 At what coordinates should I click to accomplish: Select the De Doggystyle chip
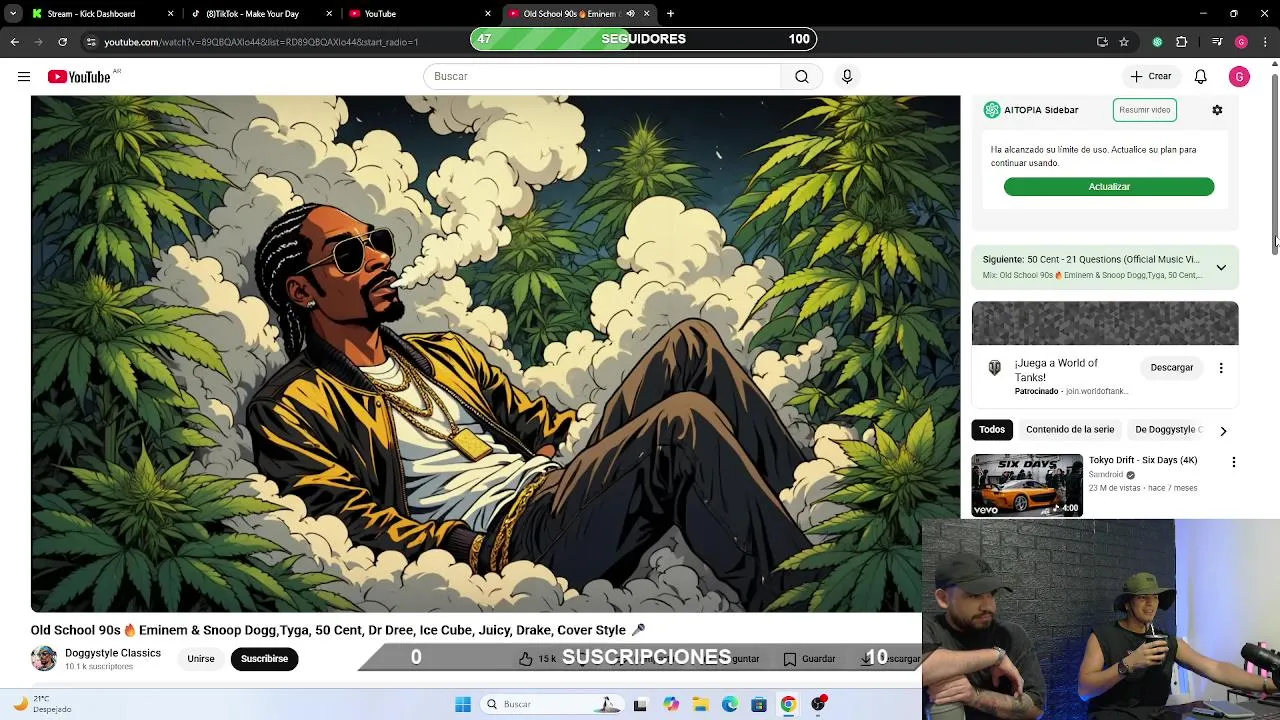[1167, 429]
